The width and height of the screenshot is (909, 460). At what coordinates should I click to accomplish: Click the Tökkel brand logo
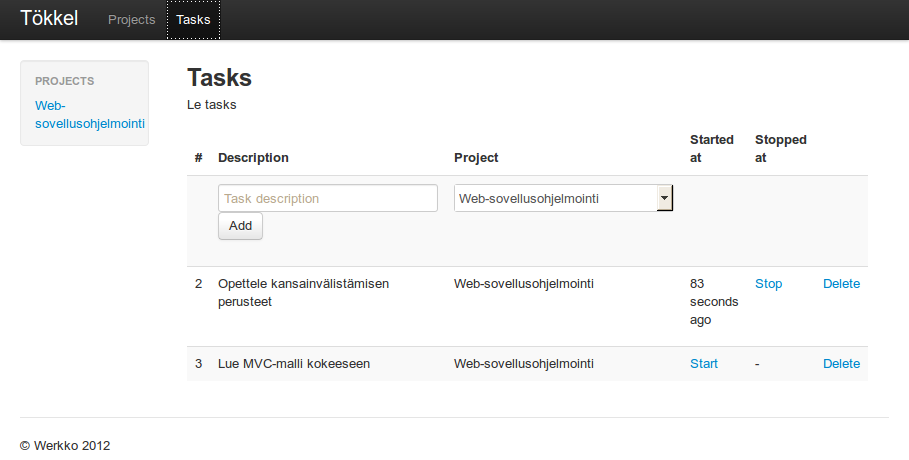coord(49,19)
